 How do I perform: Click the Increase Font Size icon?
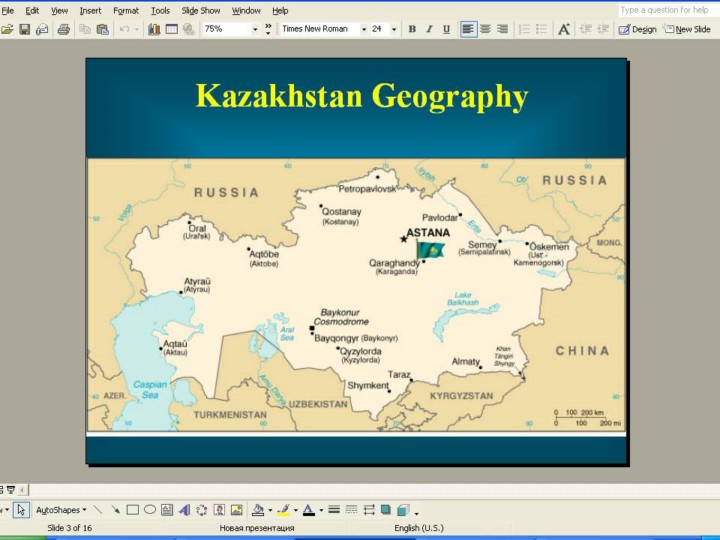pyautogui.click(x=564, y=30)
